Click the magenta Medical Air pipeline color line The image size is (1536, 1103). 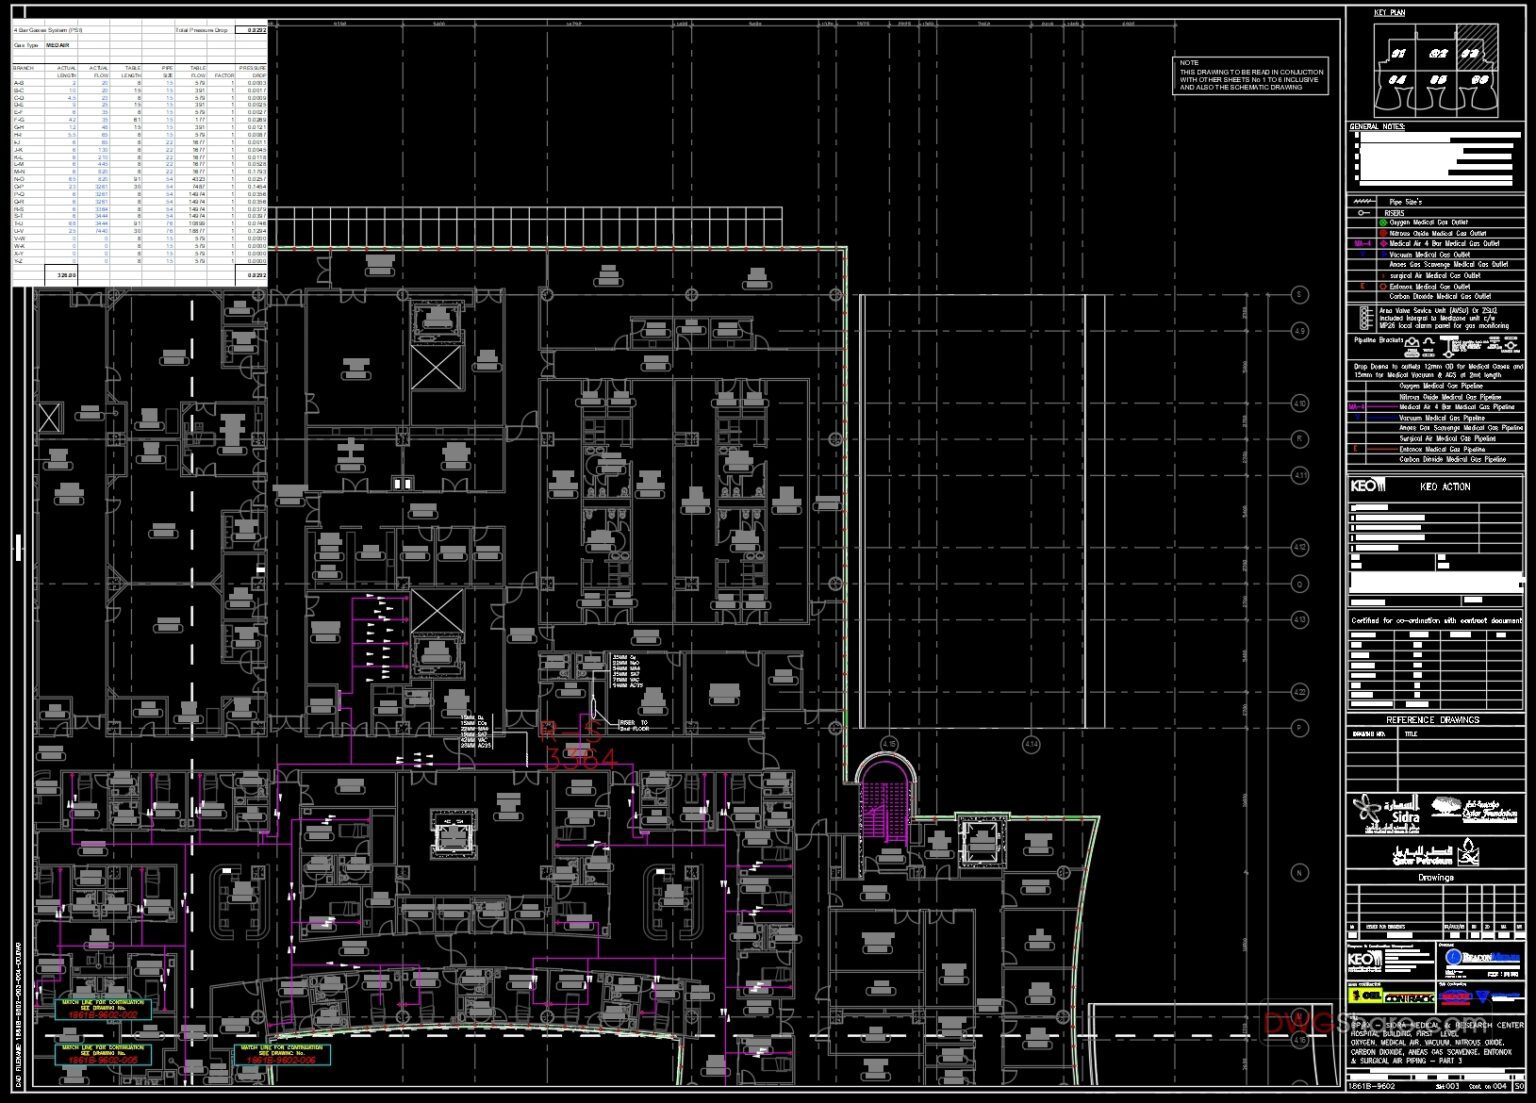pyautogui.click(x=1382, y=406)
